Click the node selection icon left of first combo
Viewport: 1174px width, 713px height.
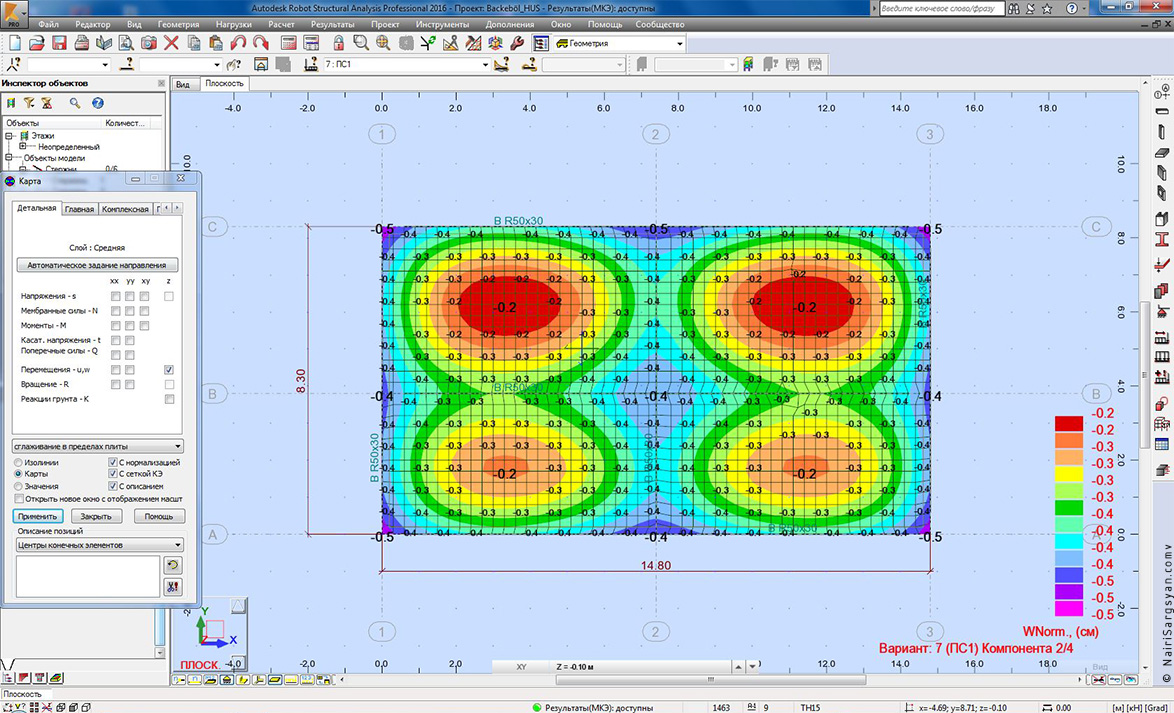tap(13, 64)
